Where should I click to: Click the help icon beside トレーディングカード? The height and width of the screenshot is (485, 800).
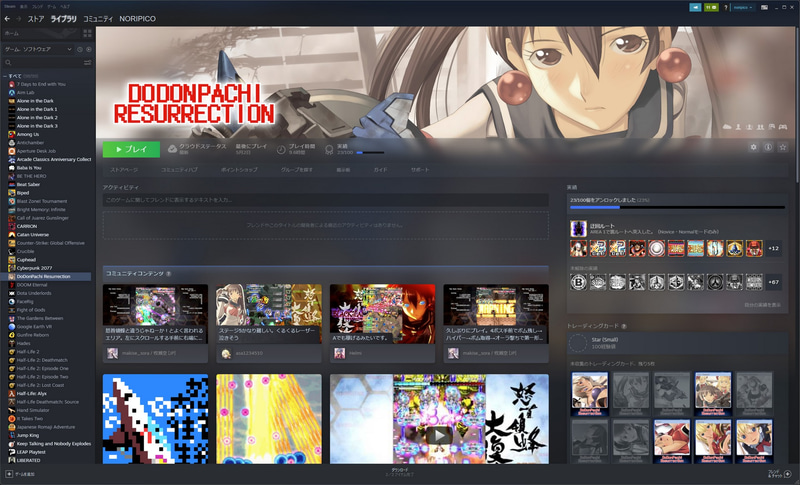pyautogui.click(x=624, y=326)
